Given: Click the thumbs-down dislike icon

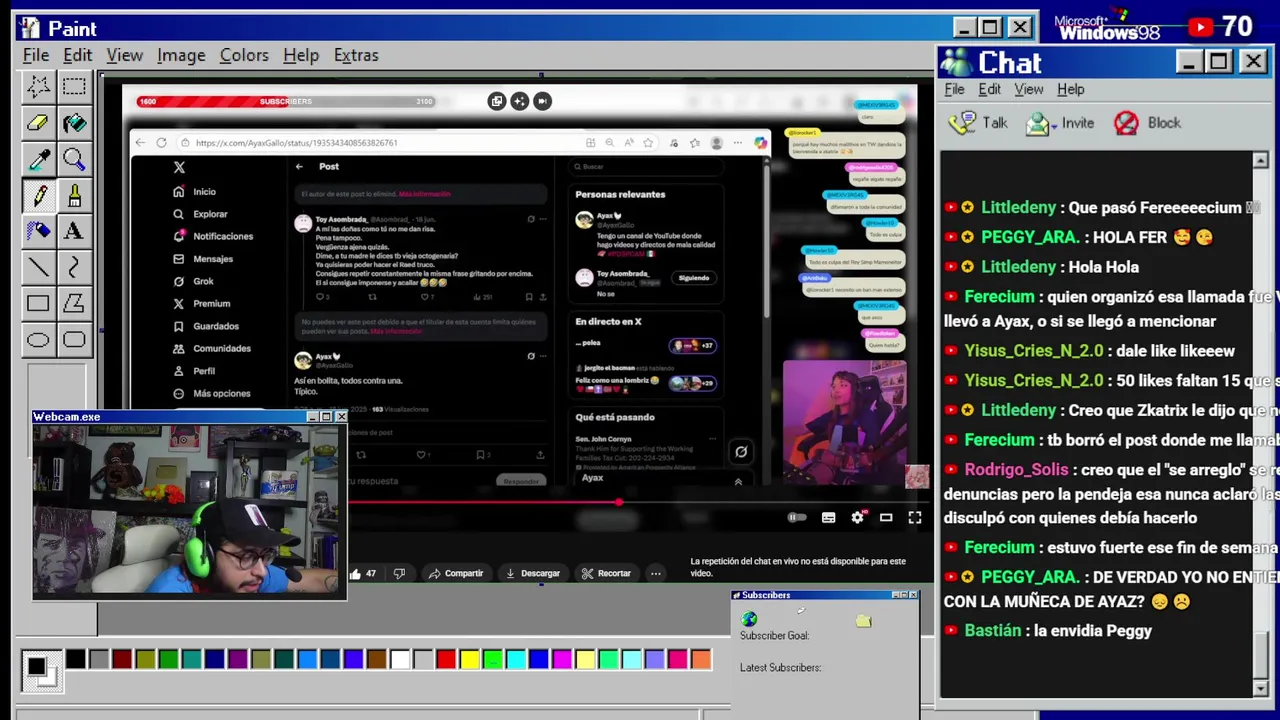Looking at the screenshot, I should coord(399,573).
